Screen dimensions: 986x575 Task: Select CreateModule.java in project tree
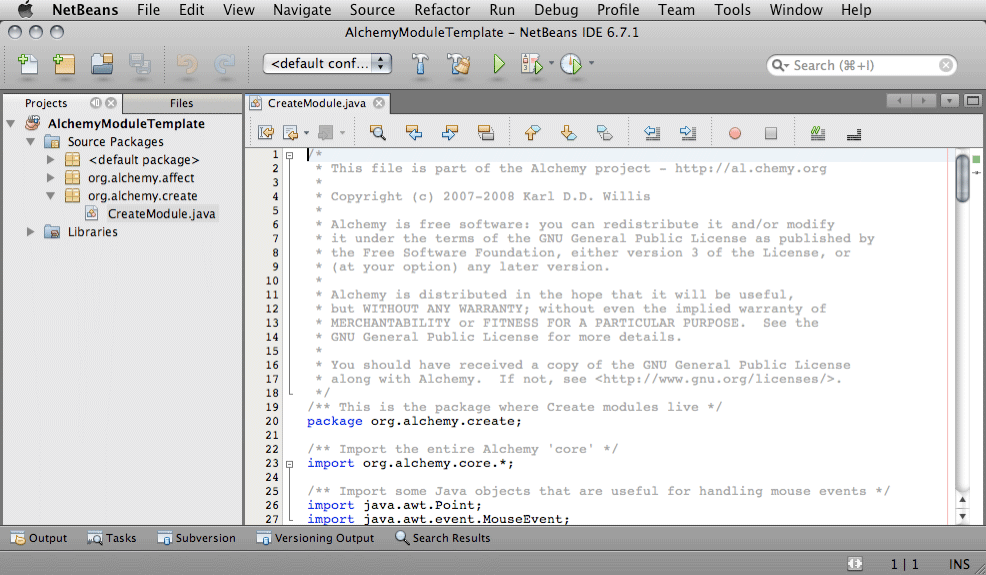point(161,214)
